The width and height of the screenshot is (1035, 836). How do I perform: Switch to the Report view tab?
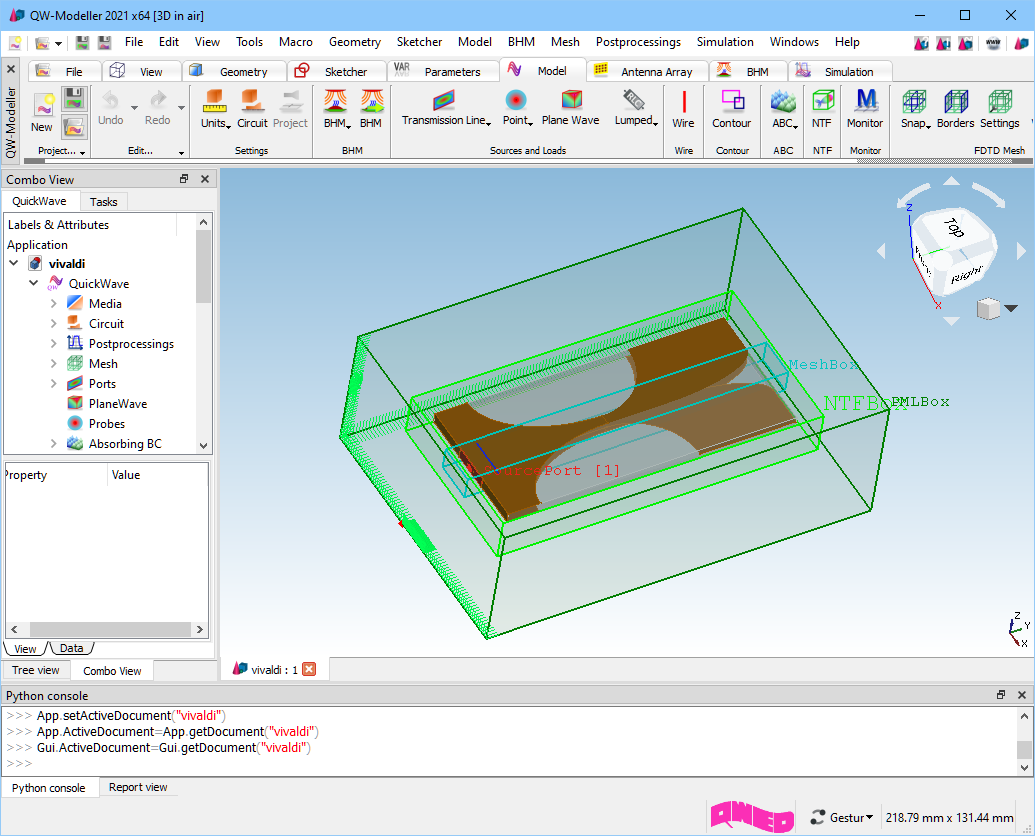click(138, 787)
